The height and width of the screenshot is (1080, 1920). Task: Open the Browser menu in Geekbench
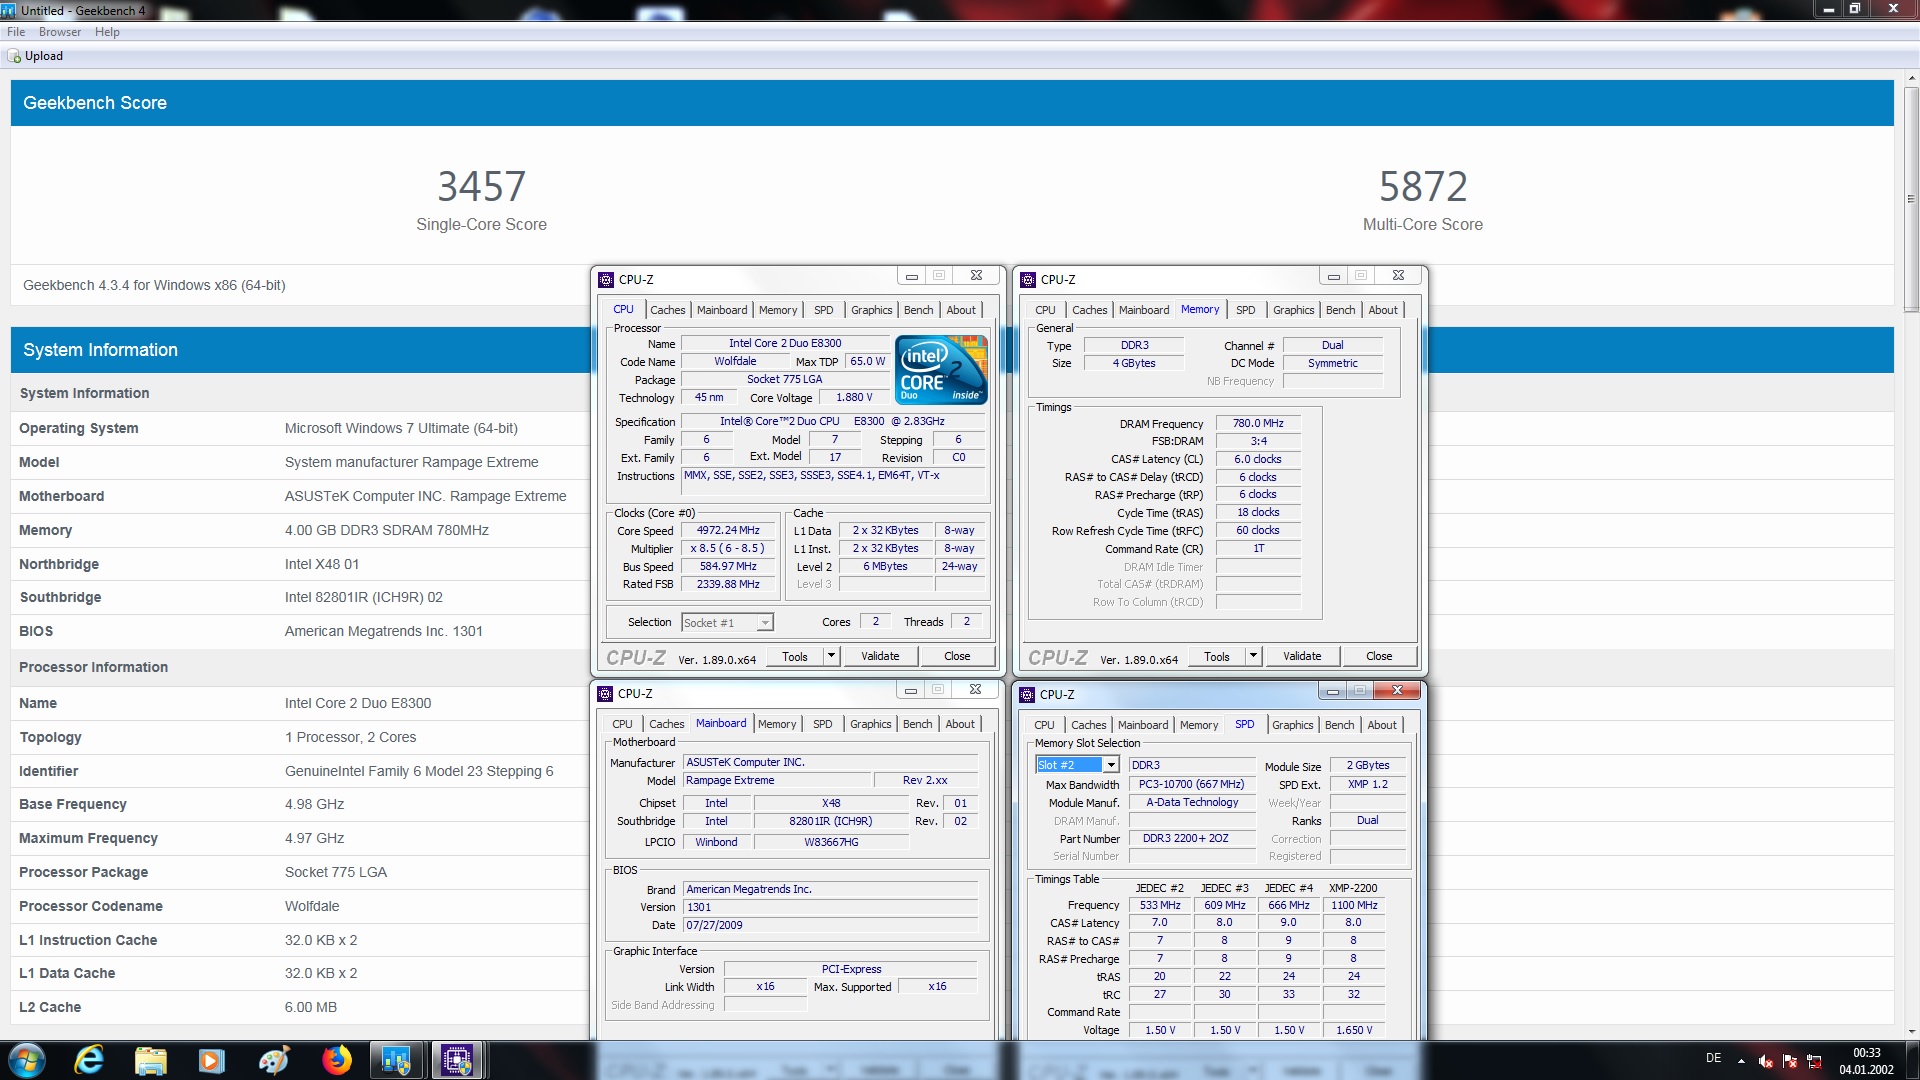click(60, 32)
